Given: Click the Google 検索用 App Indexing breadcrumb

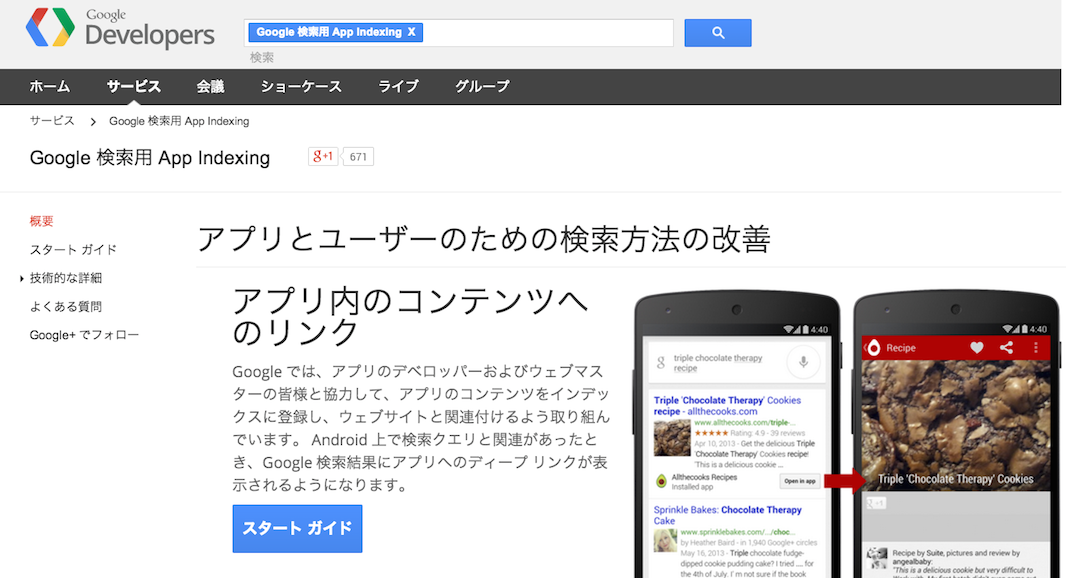Looking at the screenshot, I should pos(179,121).
